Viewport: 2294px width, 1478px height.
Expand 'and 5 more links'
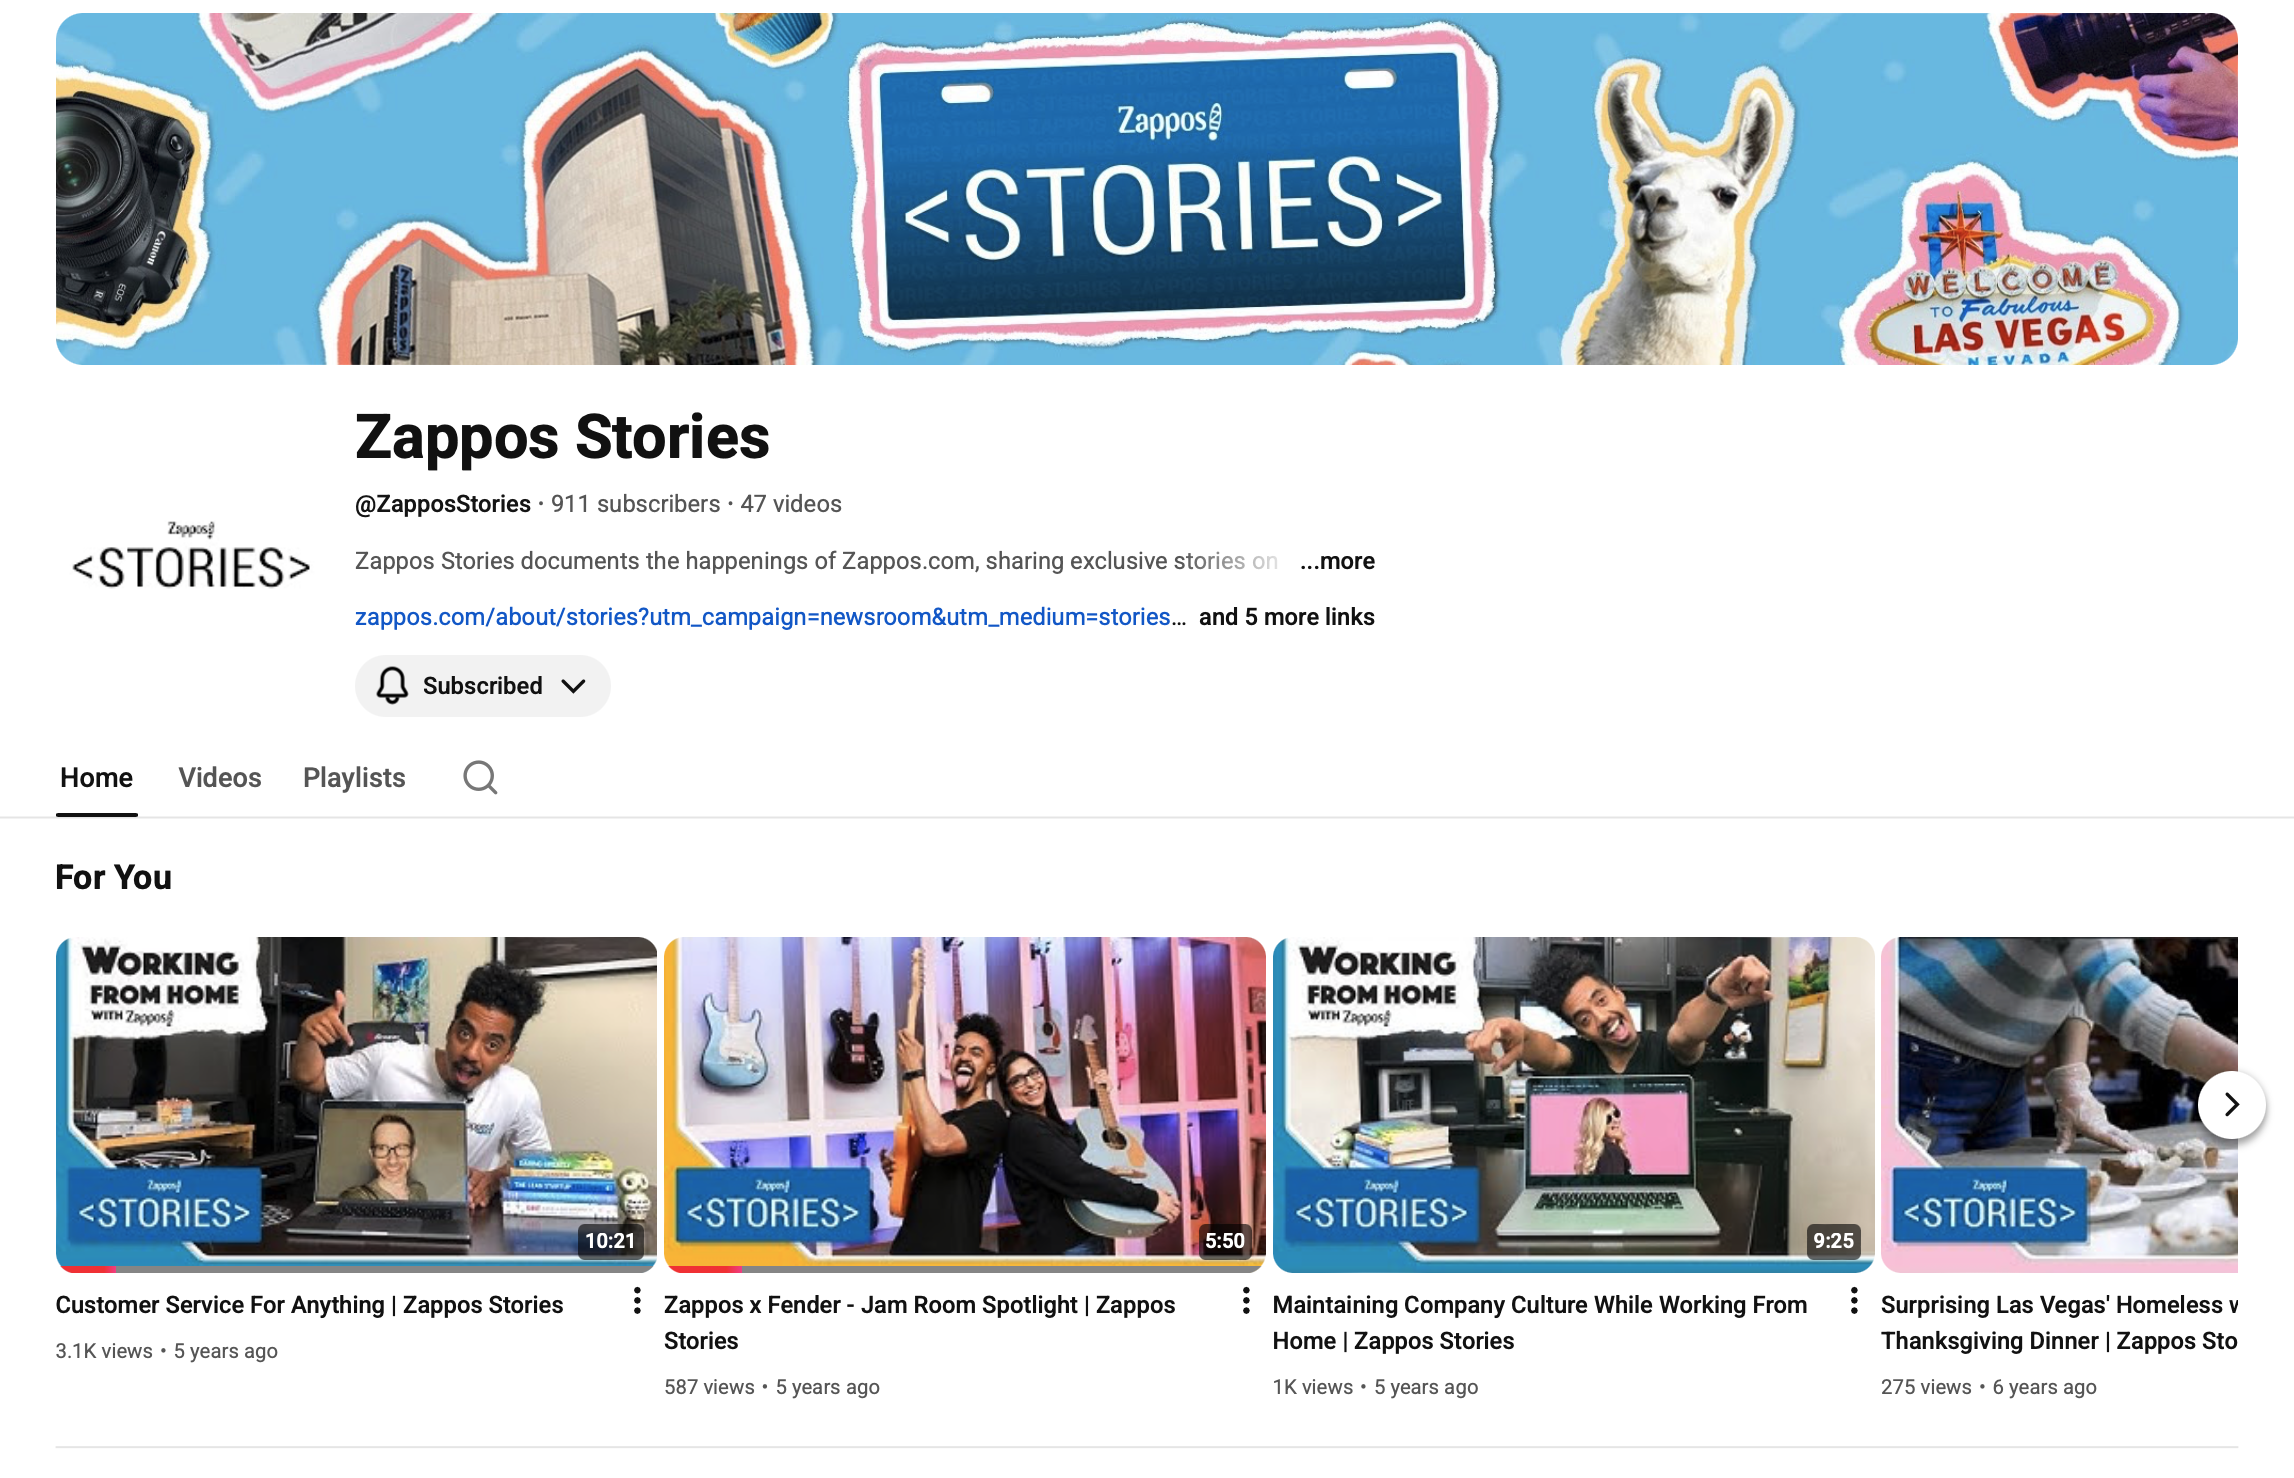(x=1287, y=617)
